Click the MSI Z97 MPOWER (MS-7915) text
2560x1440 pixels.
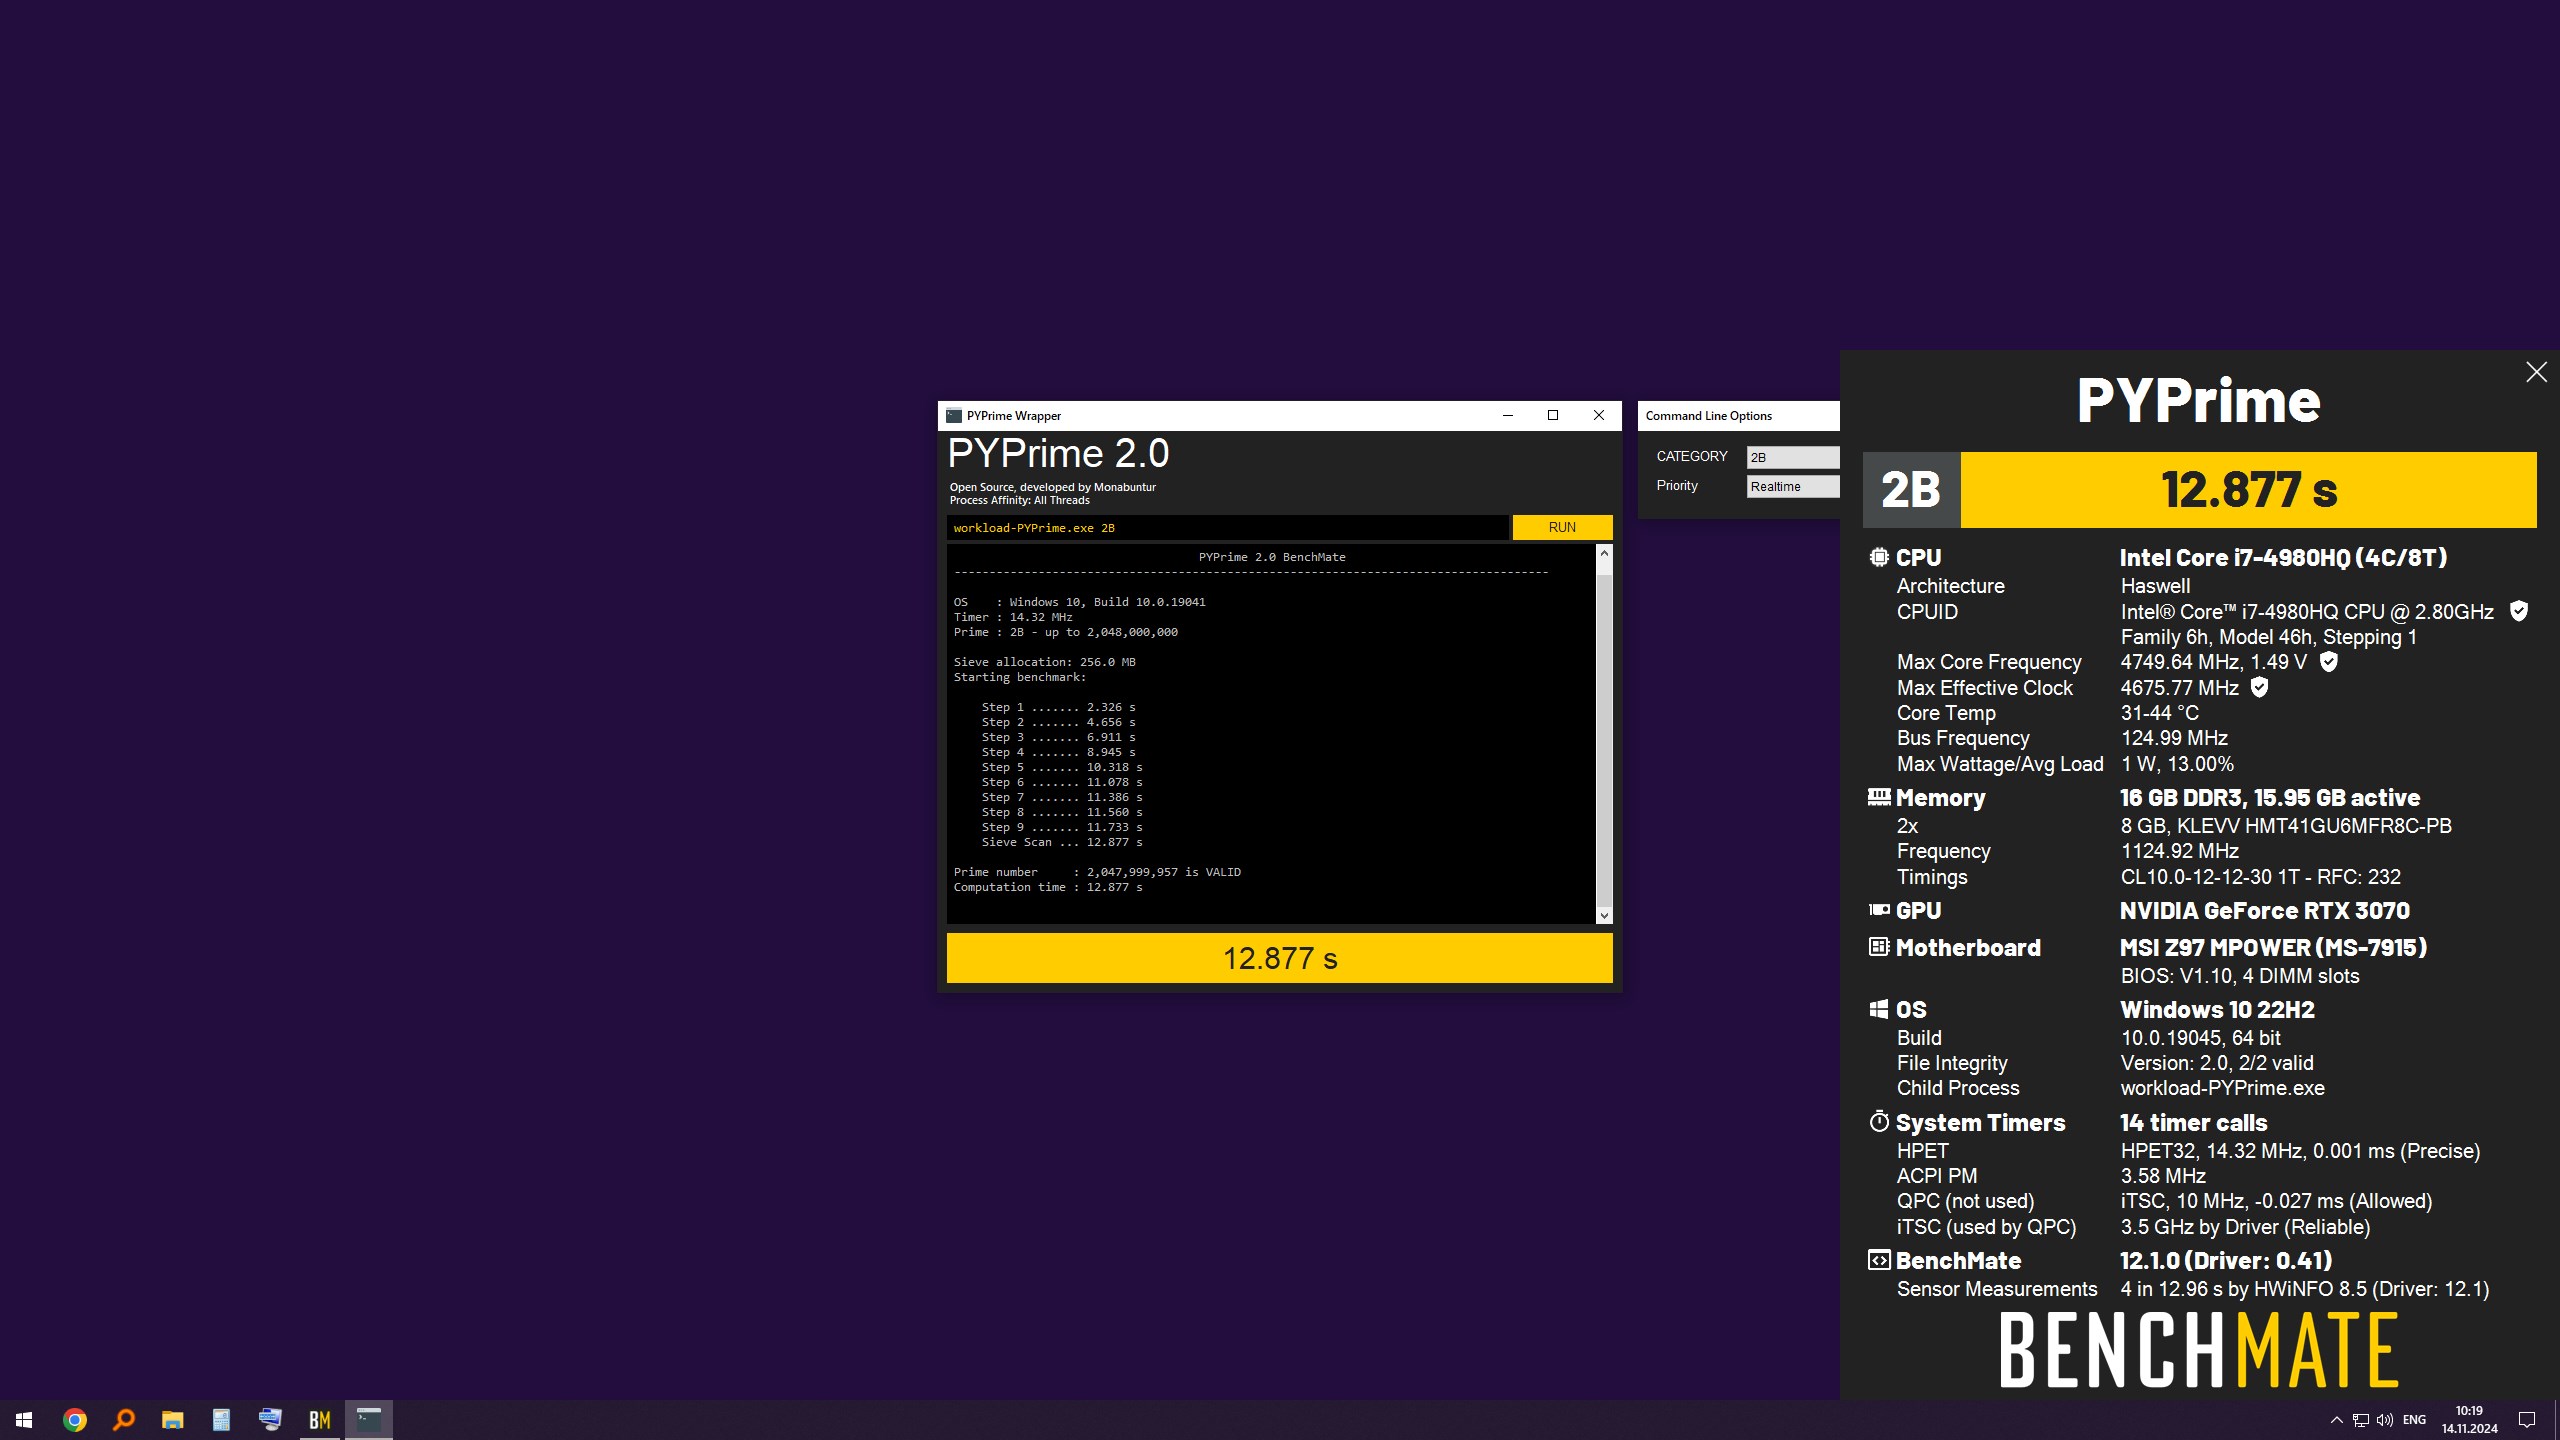click(2273, 948)
